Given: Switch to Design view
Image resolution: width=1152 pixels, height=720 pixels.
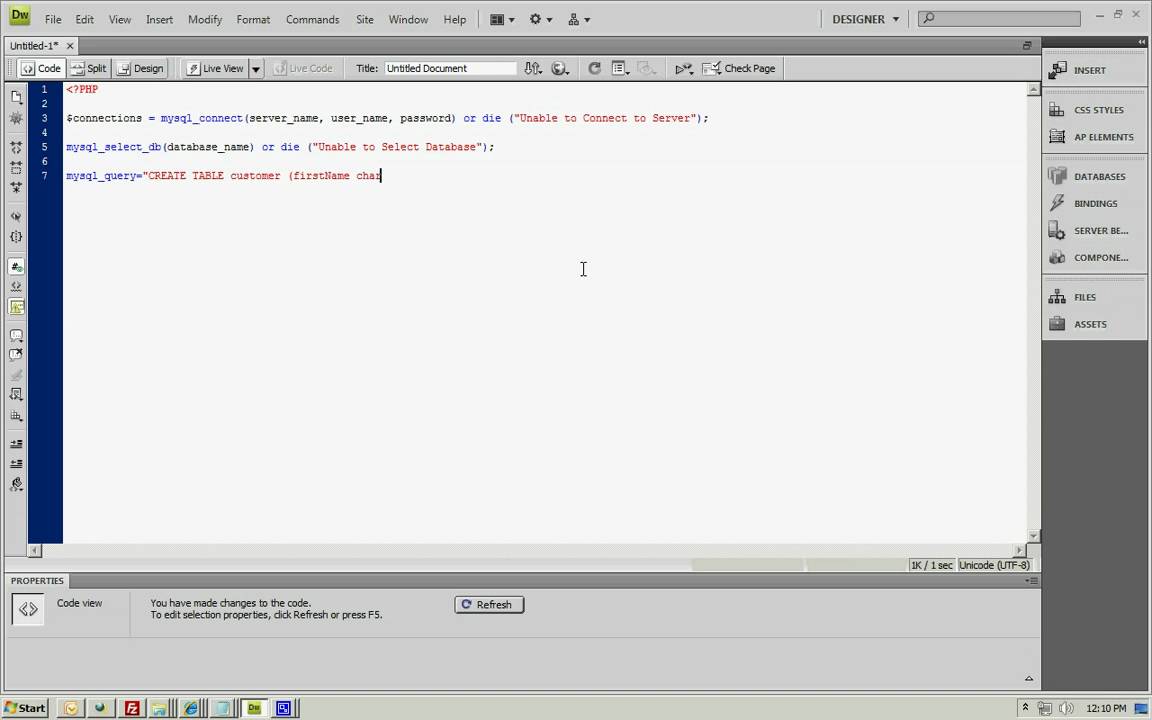Looking at the screenshot, I should click(x=140, y=68).
